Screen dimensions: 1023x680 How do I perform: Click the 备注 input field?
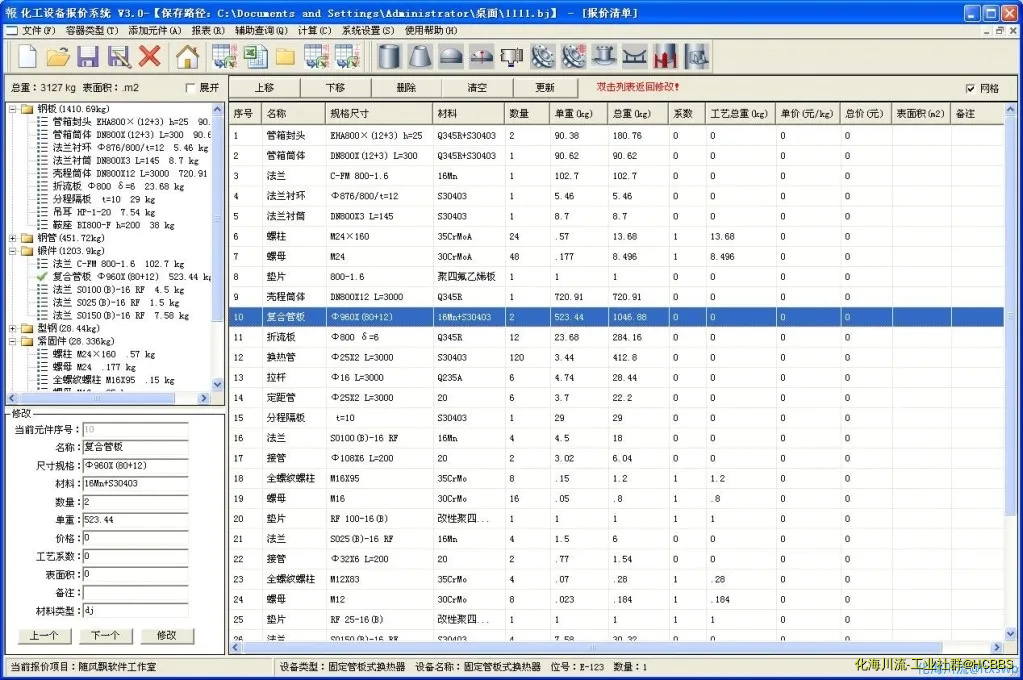[x=136, y=593]
